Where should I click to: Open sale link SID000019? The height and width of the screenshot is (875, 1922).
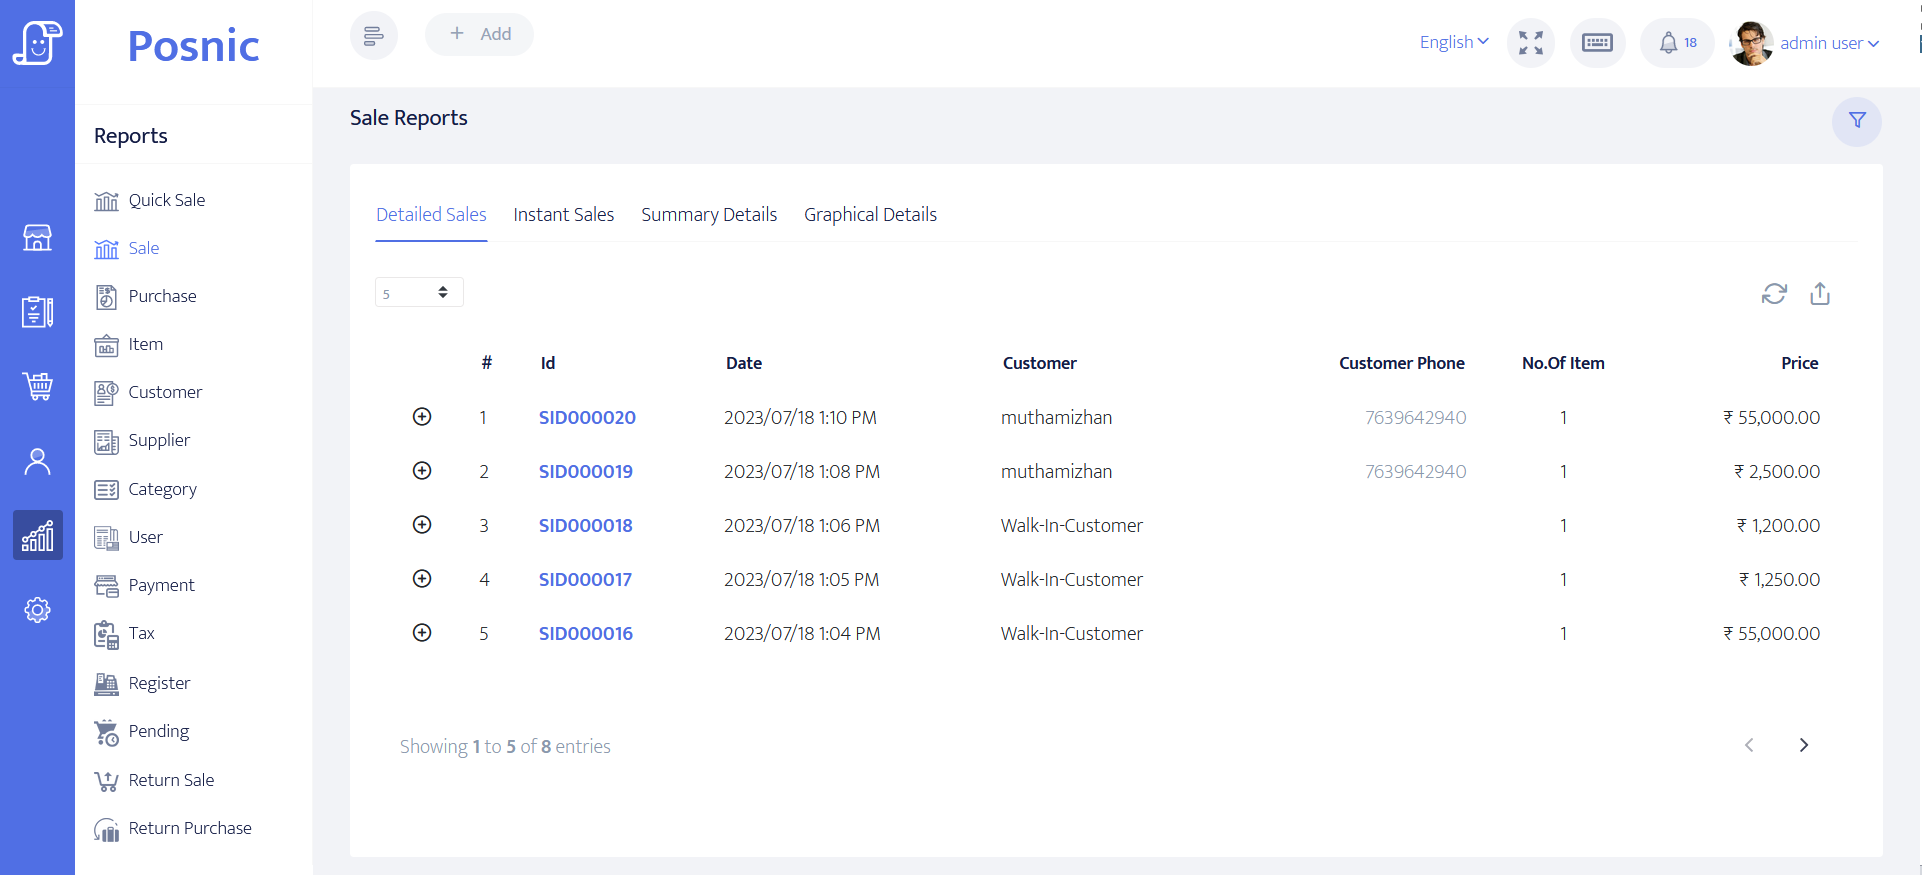(x=585, y=471)
